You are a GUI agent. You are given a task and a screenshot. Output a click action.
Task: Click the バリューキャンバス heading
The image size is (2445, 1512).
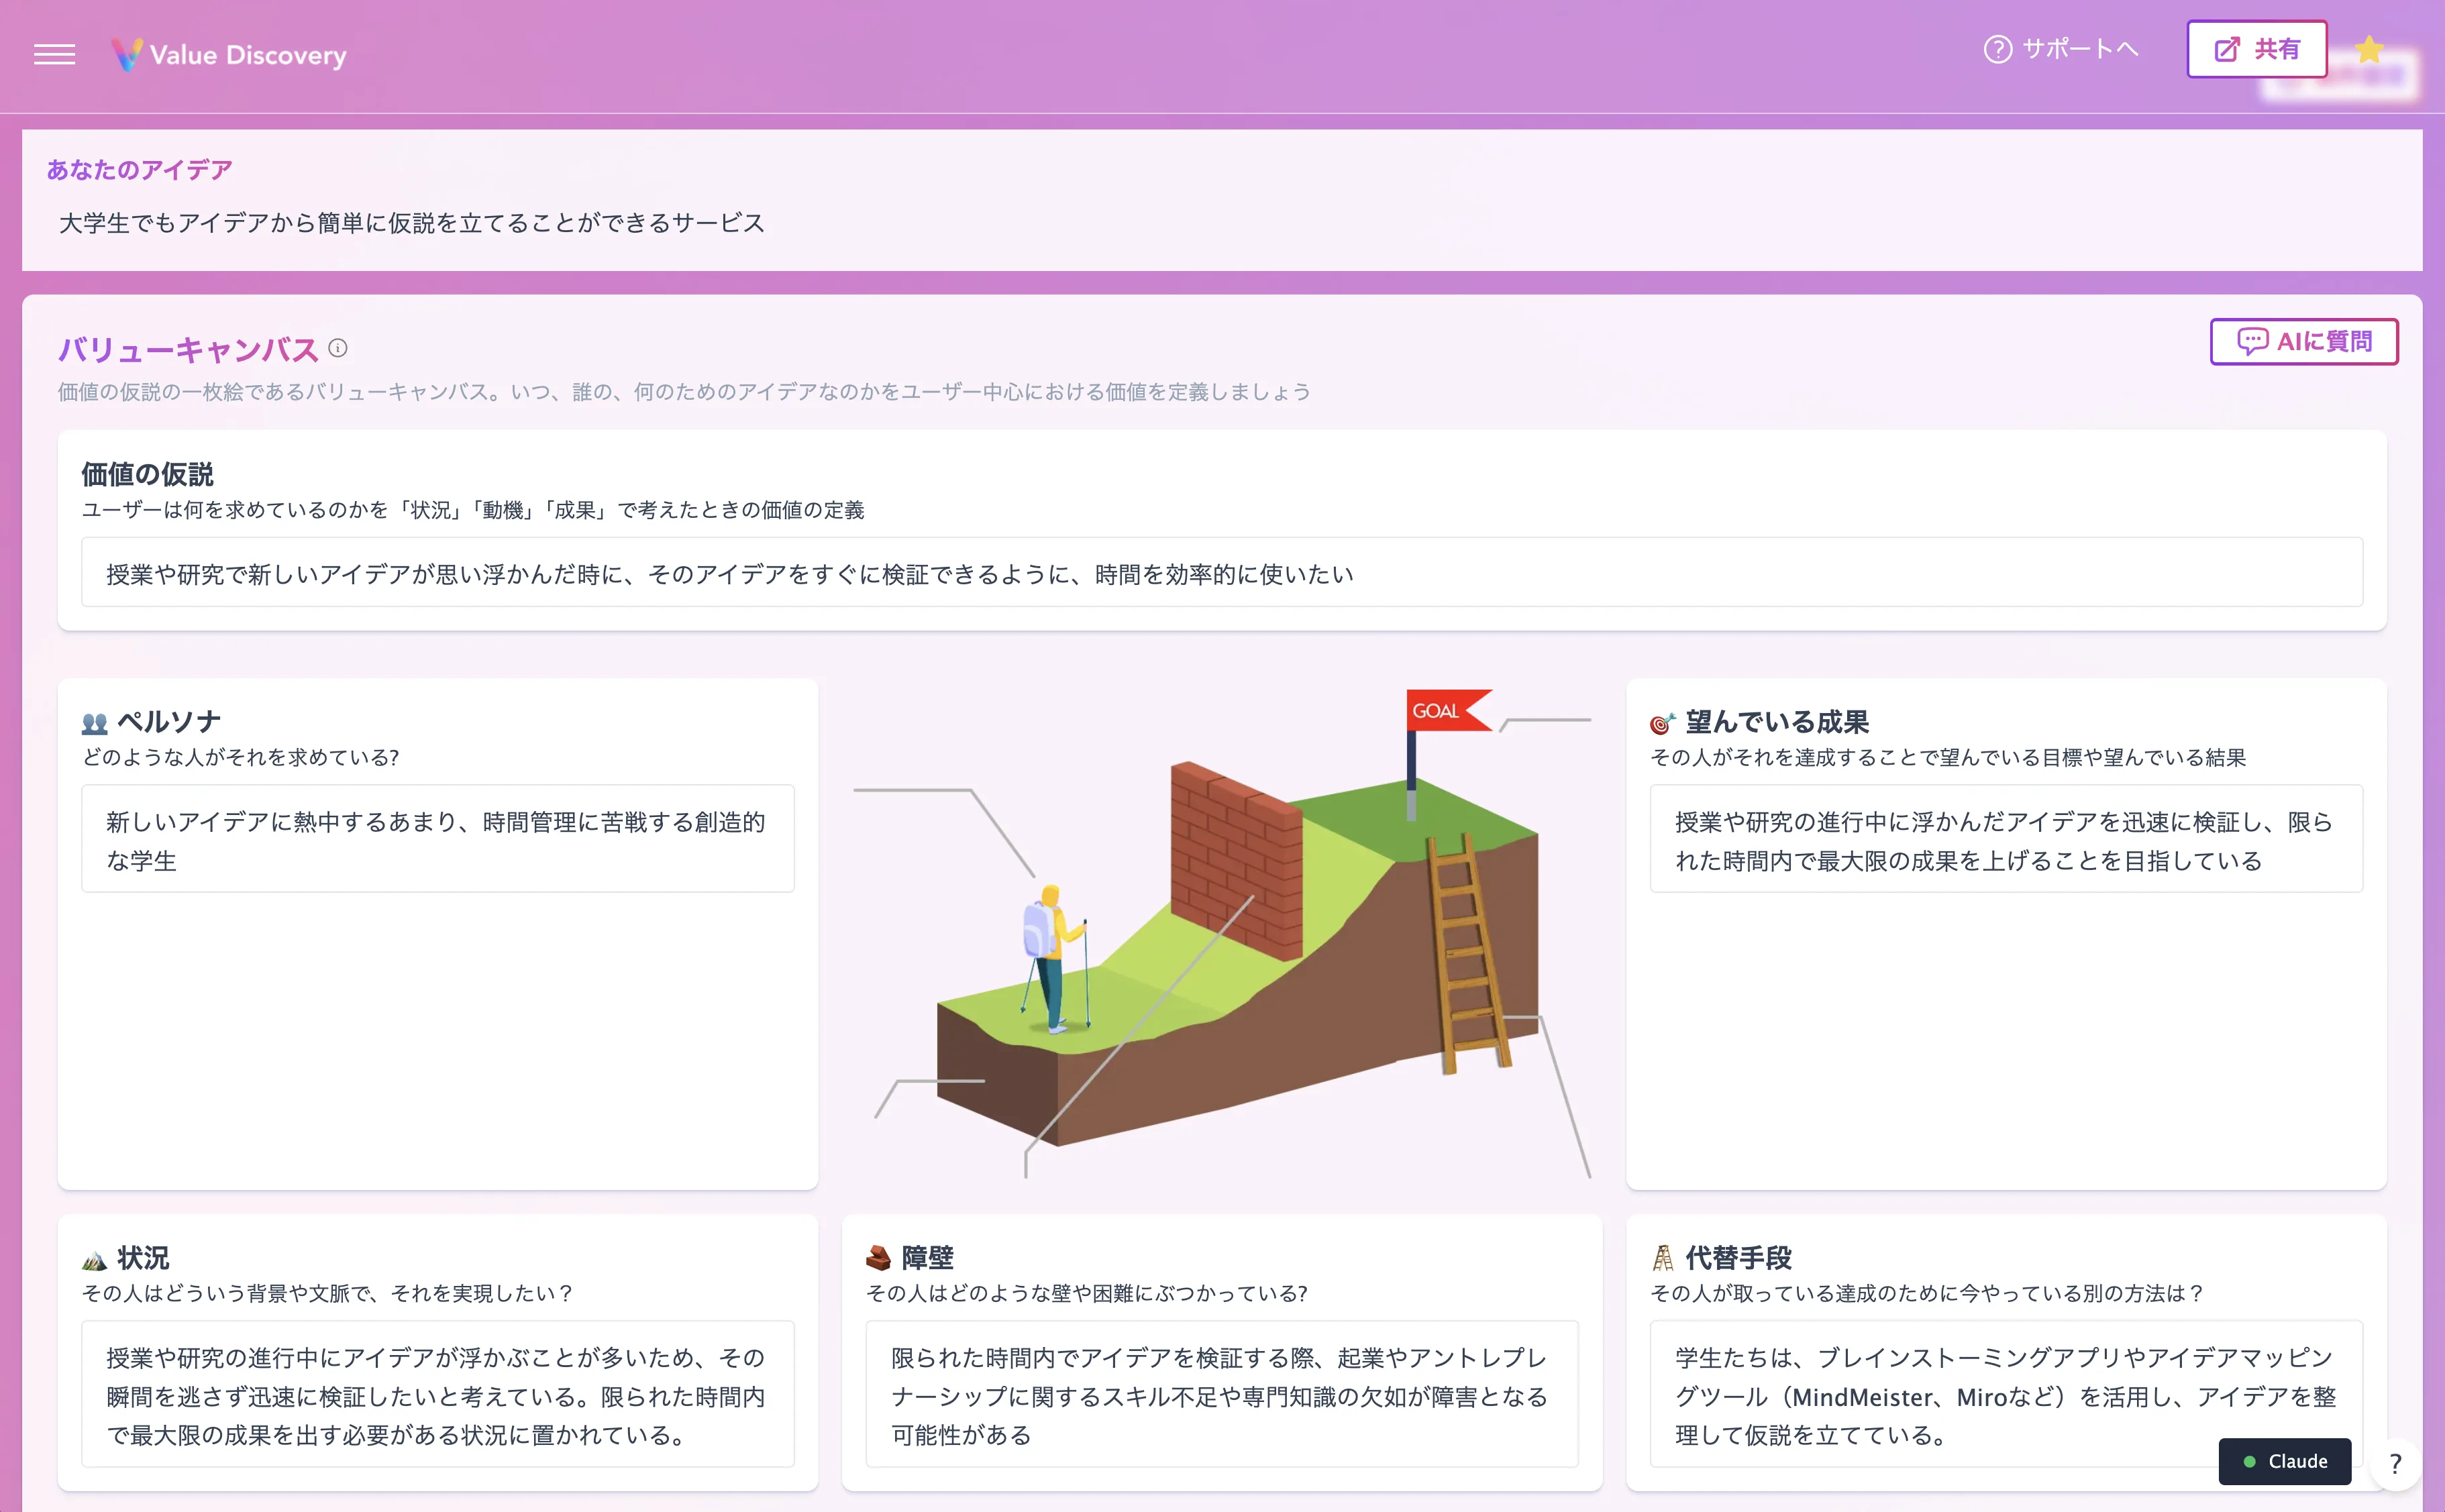(x=188, y=349)
